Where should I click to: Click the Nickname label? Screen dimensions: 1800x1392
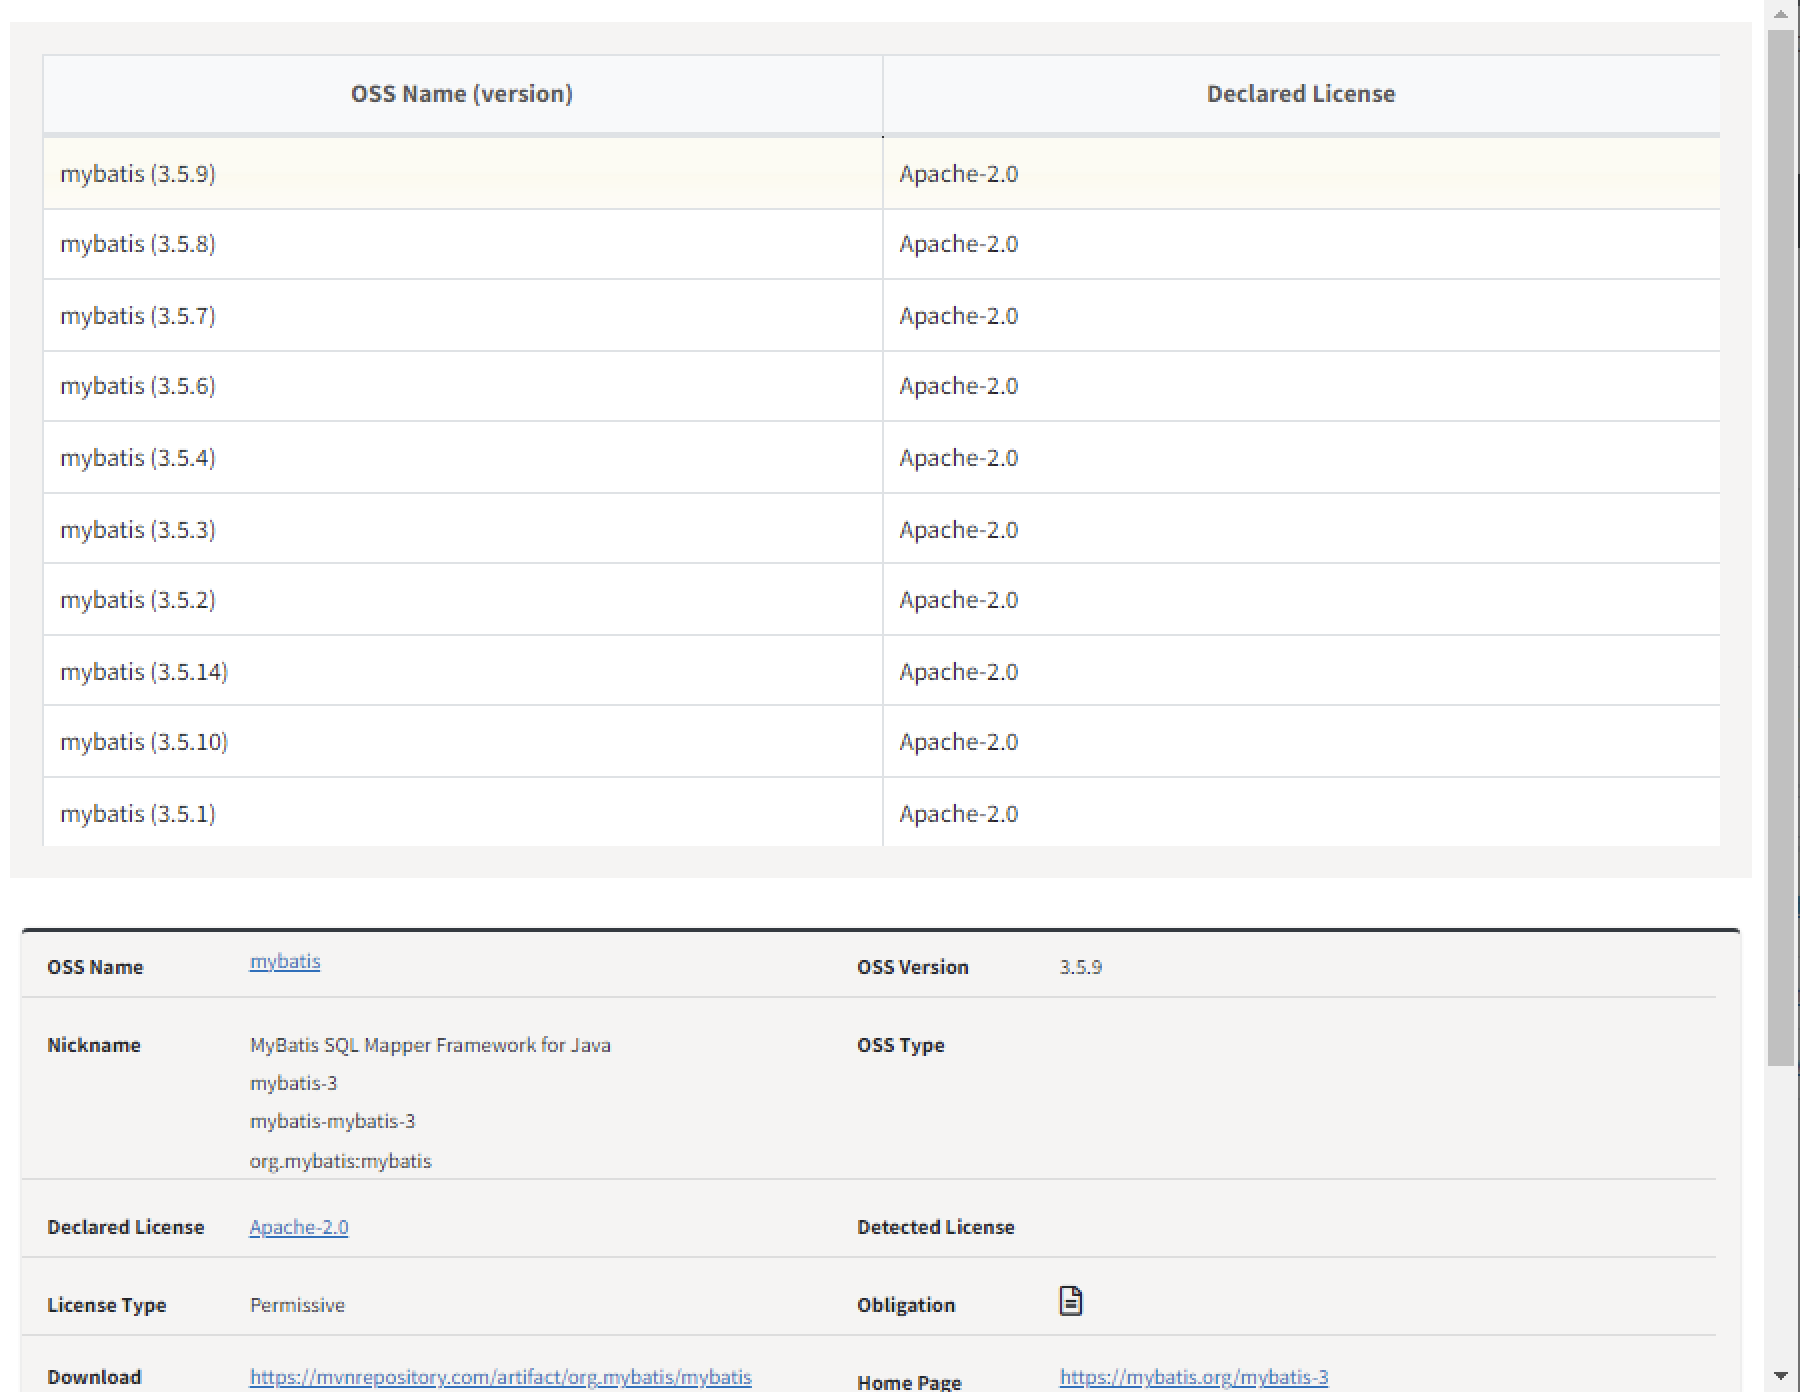click(x=94, y=1045)
